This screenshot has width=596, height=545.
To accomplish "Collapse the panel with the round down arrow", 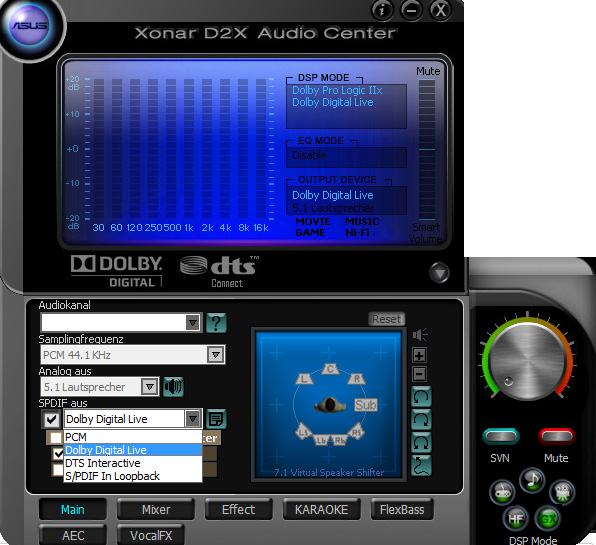I will [439, 272].
